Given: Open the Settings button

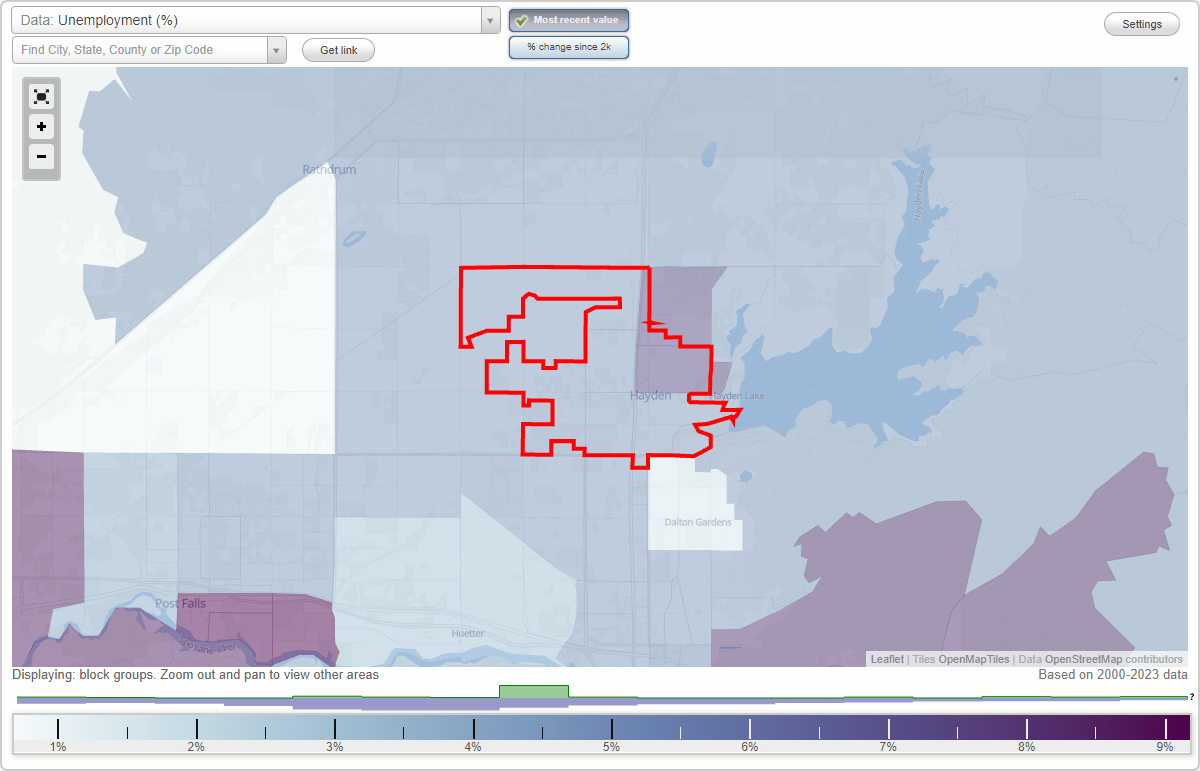Looking at the screenshot, I should [x=1142, y=25].
